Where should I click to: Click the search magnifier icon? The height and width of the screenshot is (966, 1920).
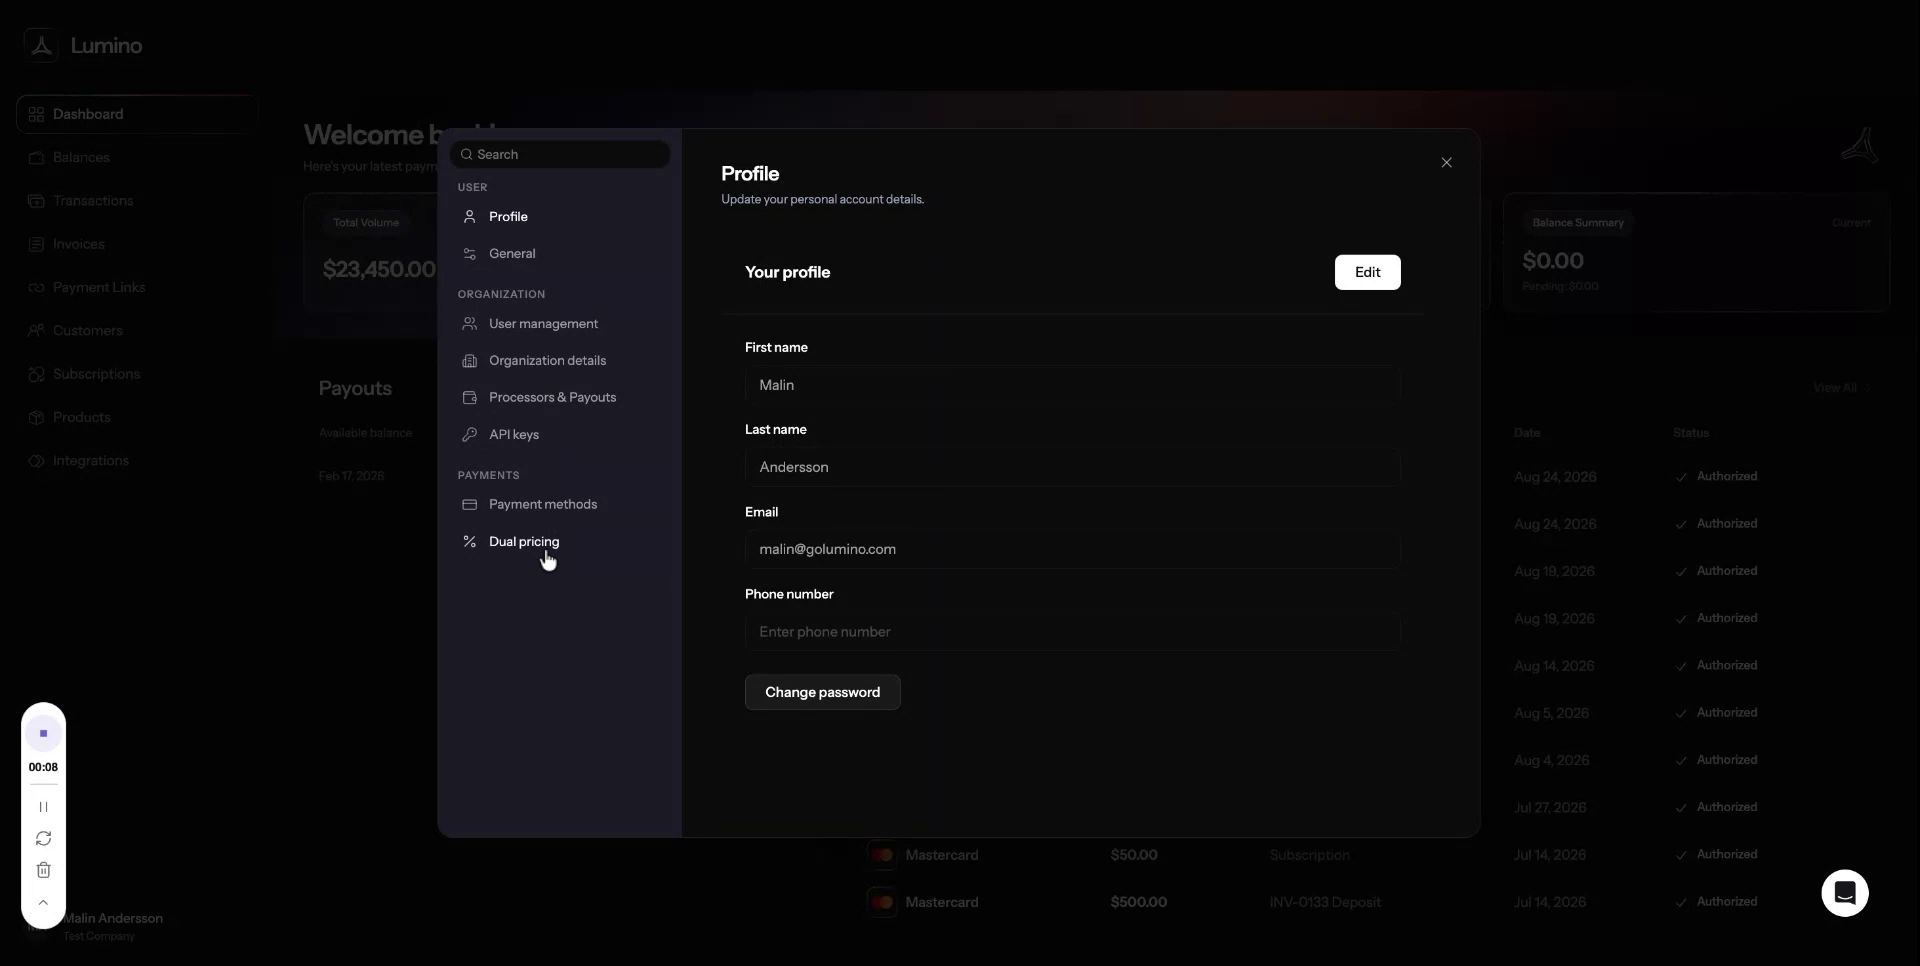(x=466, y=155)
